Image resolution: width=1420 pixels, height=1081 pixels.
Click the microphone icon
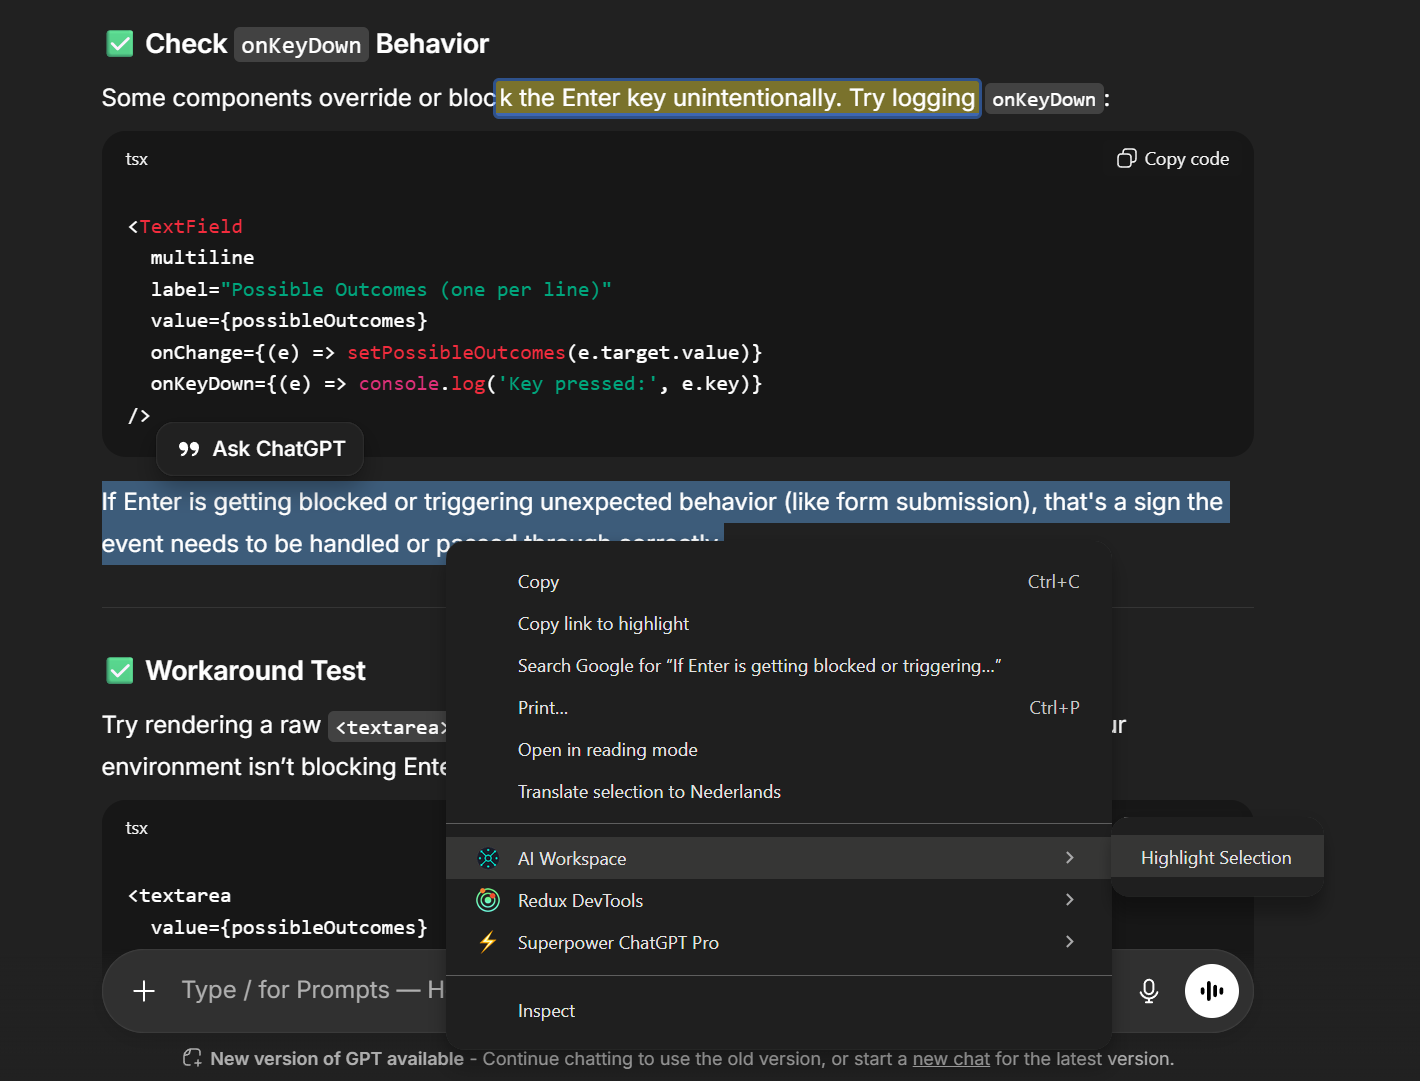[x=1148, y=990]
